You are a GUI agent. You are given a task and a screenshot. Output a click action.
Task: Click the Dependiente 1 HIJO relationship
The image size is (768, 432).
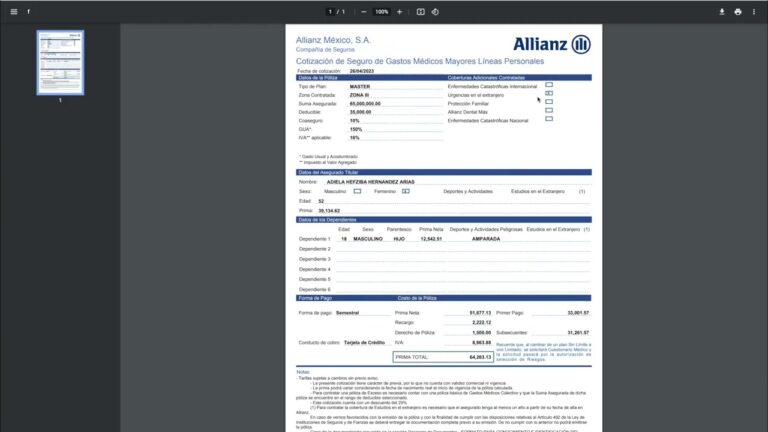pyautogui.click(x=399, y=239)
